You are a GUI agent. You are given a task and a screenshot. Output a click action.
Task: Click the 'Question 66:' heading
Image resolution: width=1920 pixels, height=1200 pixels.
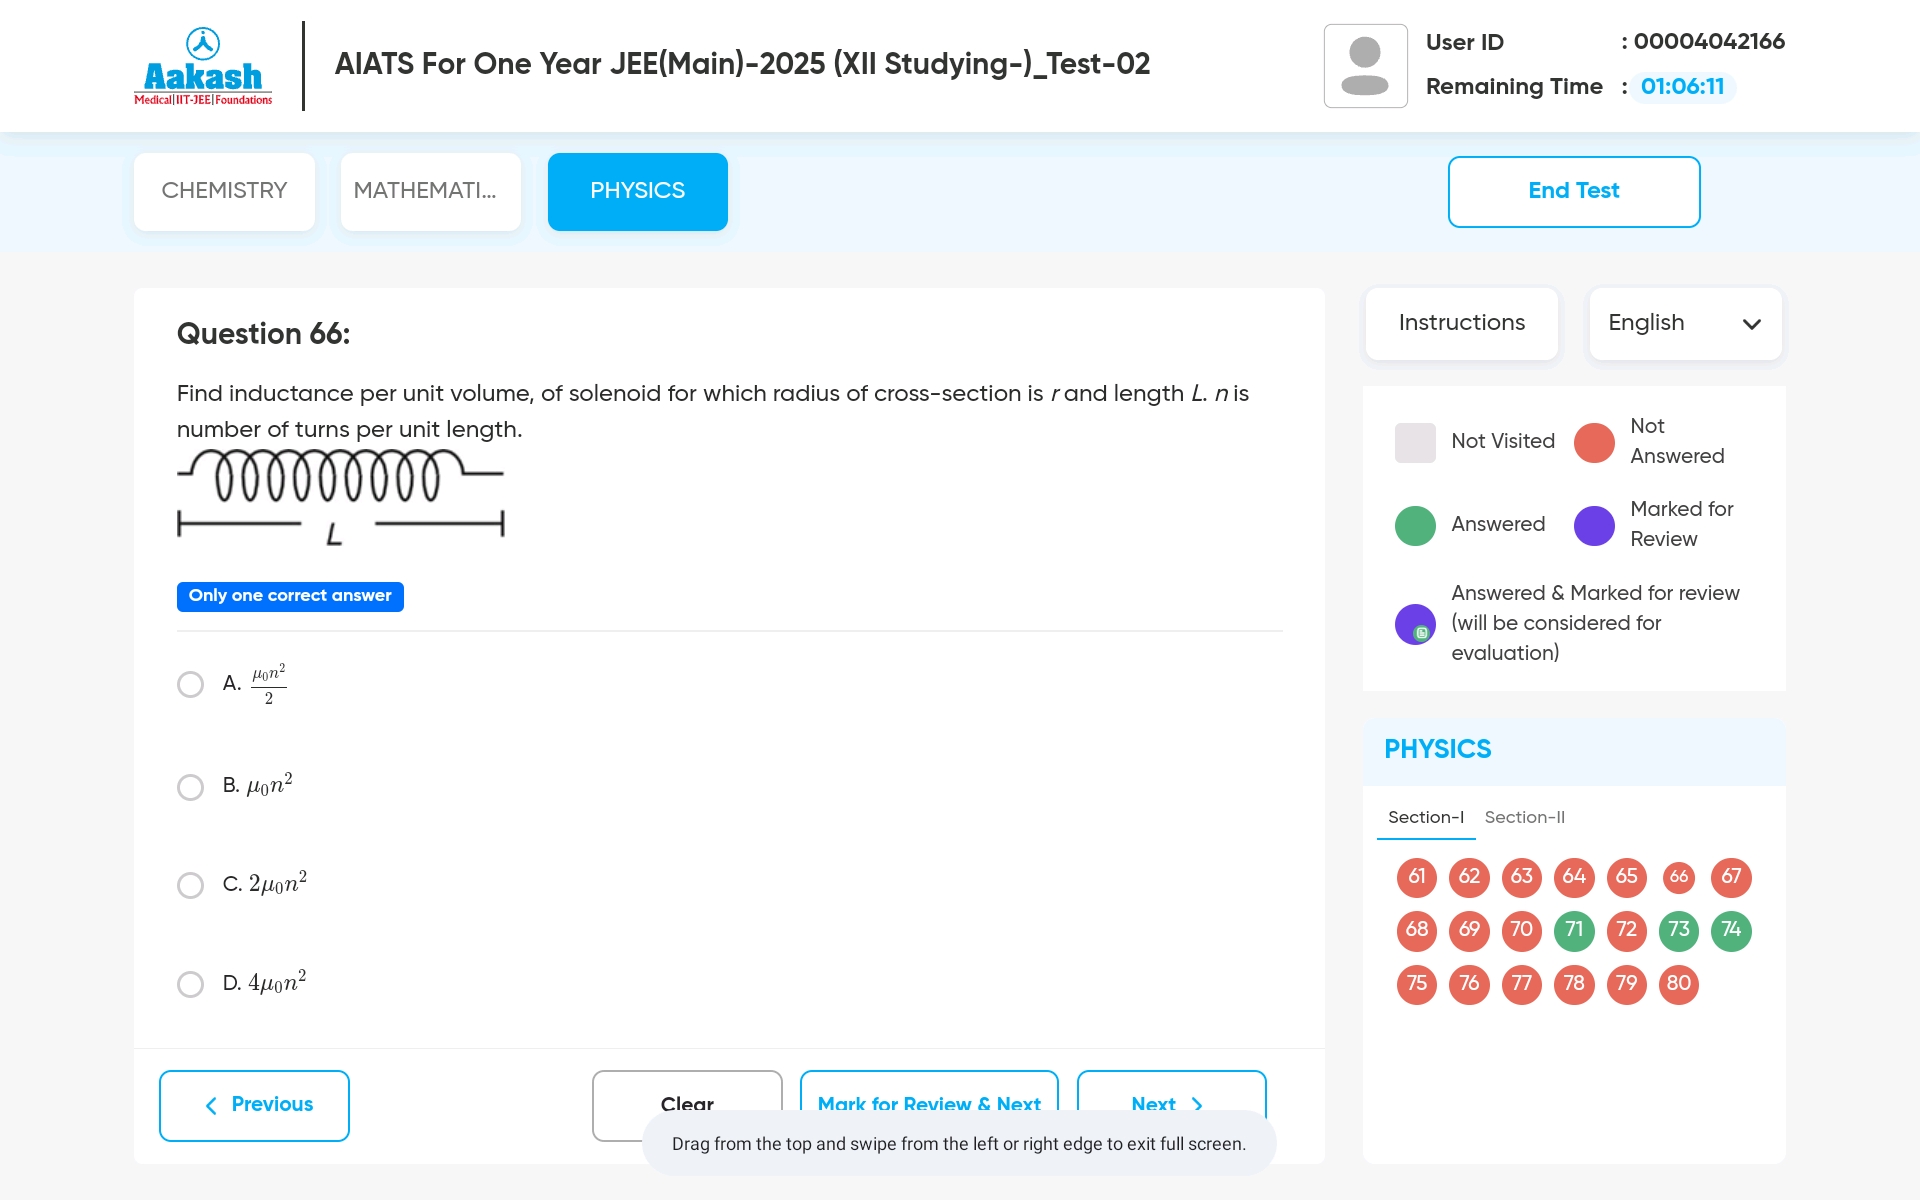coord(263,334)
